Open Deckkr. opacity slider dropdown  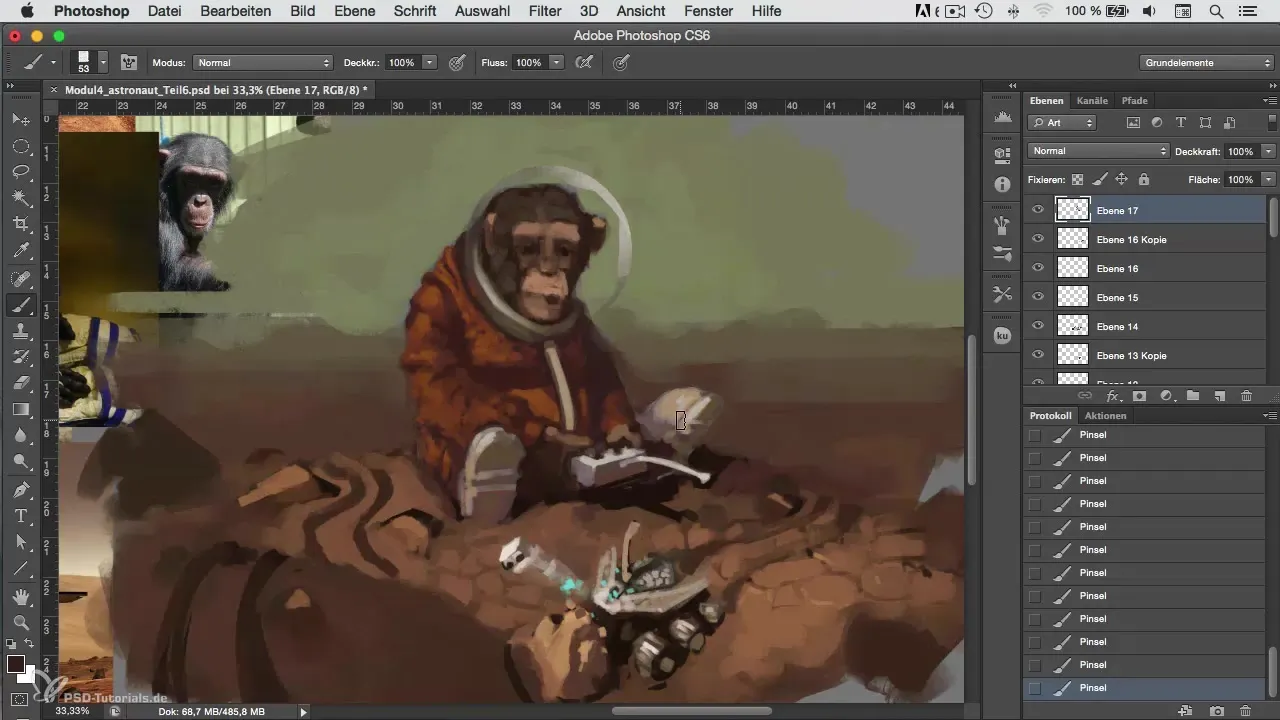click(430, 62)
